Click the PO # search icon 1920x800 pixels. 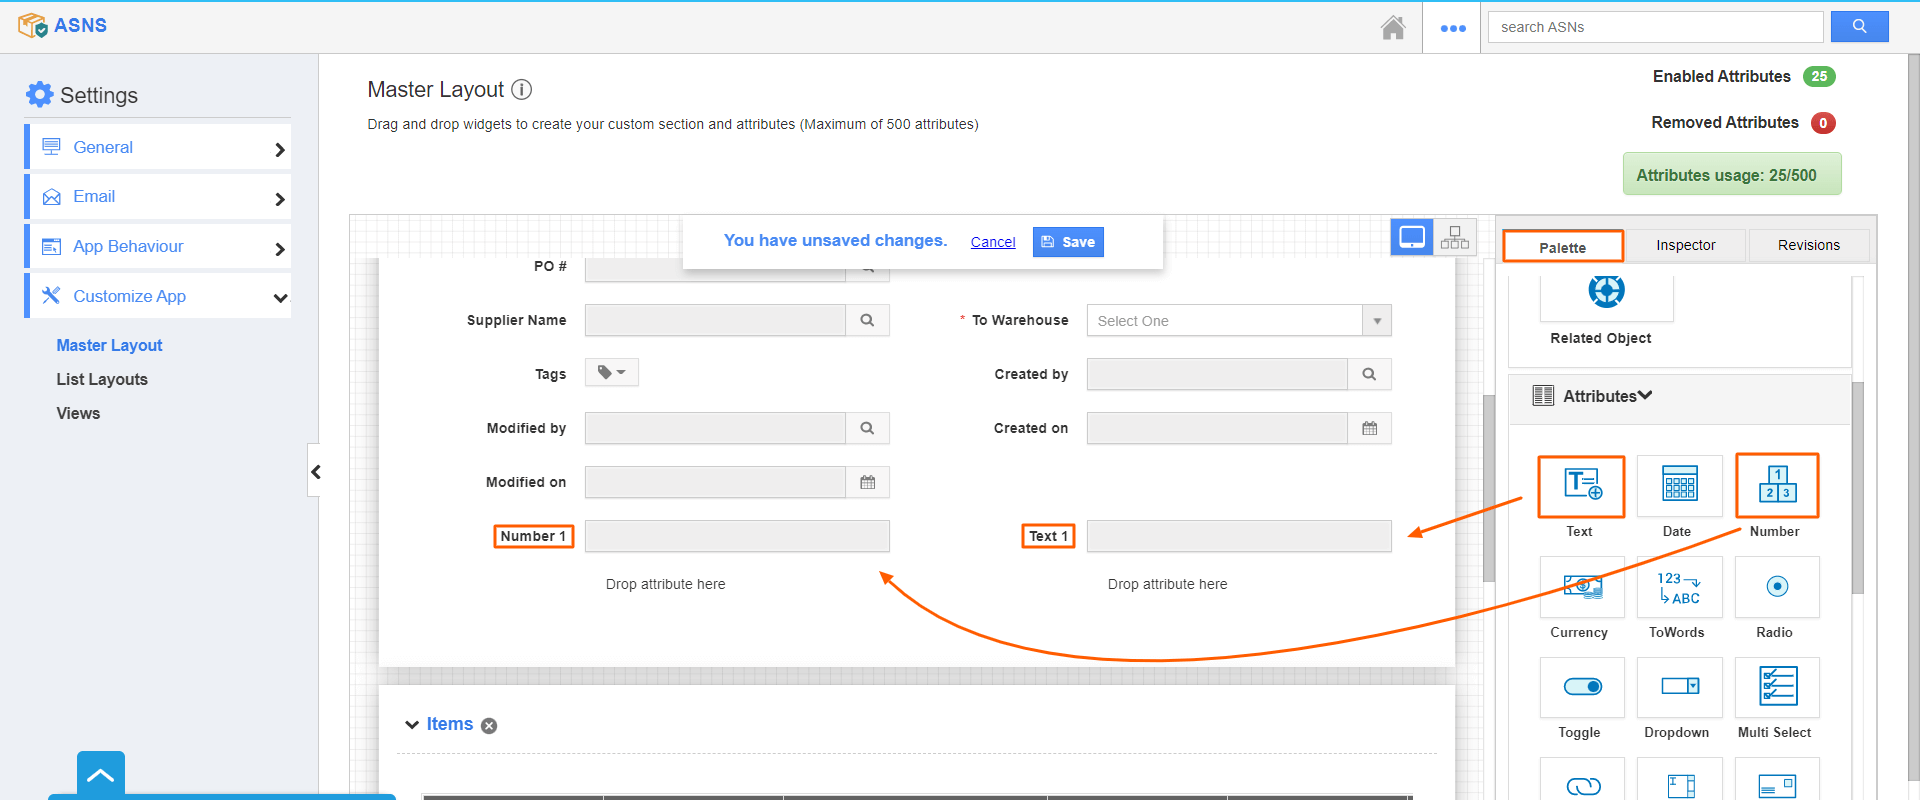(x=867, y=268)
